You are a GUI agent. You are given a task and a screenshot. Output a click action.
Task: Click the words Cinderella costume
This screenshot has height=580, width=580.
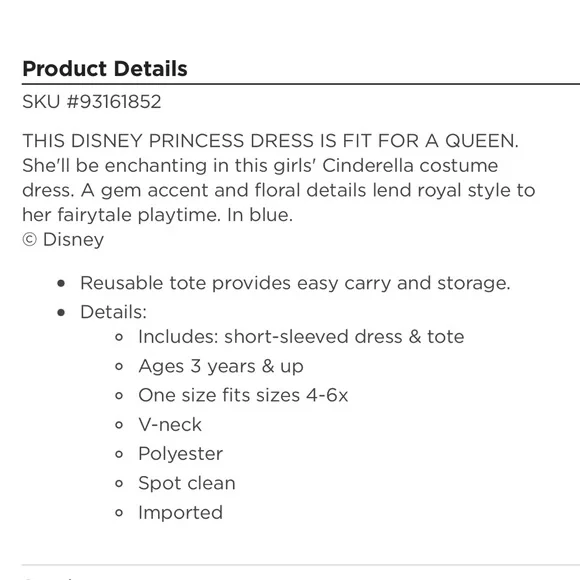pyautogui.click(x=410, y=165)
